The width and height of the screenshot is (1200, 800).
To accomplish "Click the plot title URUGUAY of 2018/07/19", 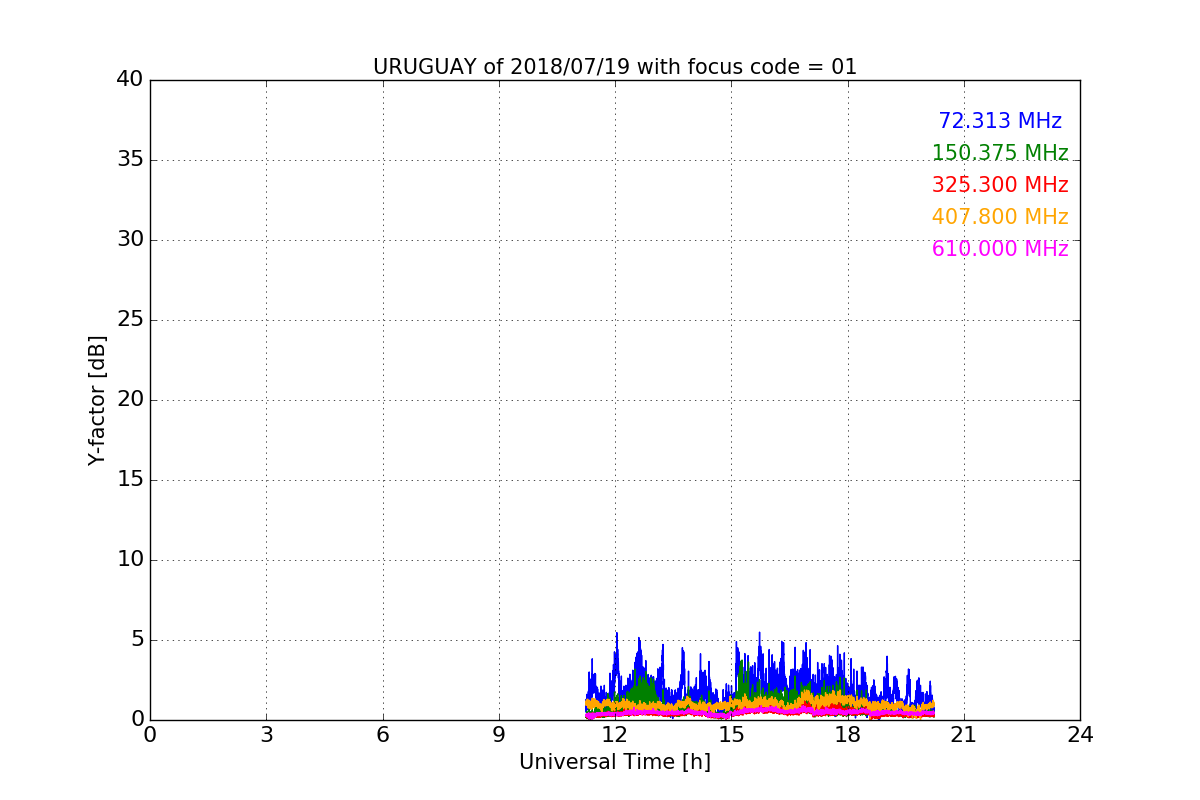I will (x=615, y=67).
